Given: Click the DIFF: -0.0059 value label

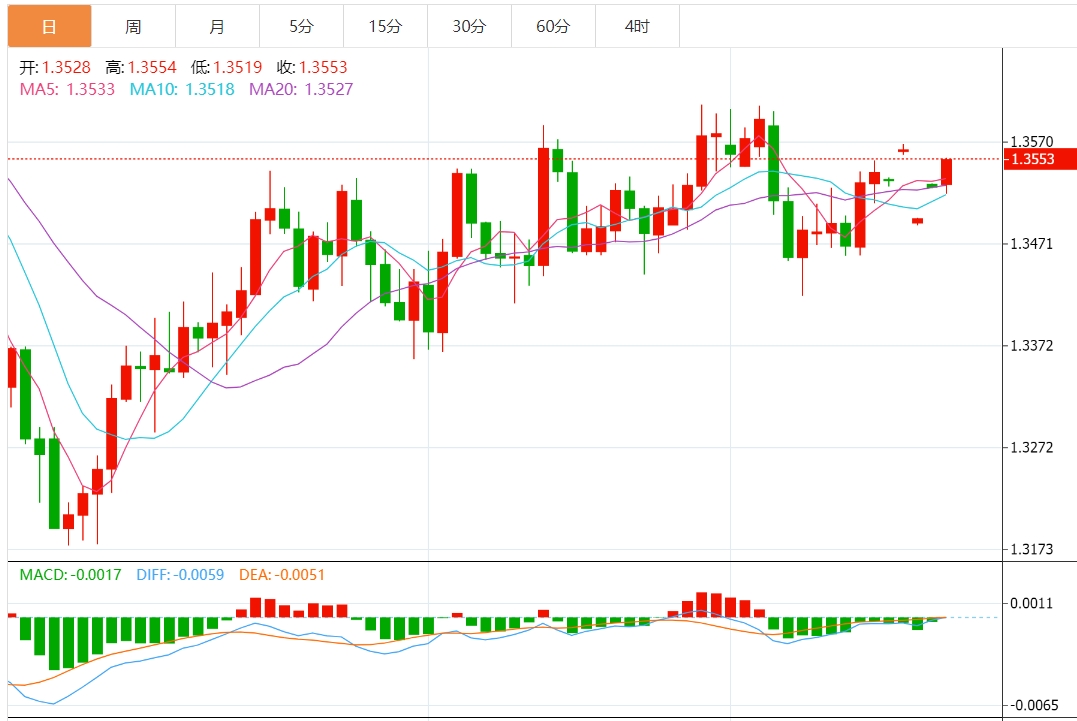Looking at the screenshot, I should (x=180, y=575).
